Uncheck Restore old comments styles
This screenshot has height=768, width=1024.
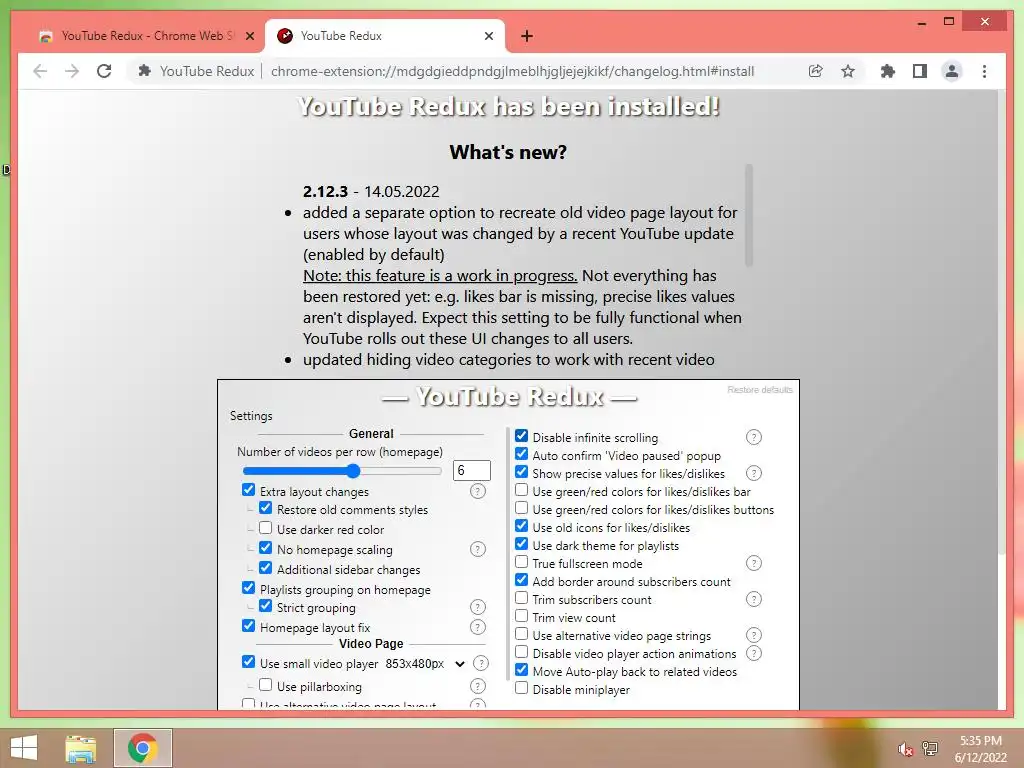pos(265,508)
